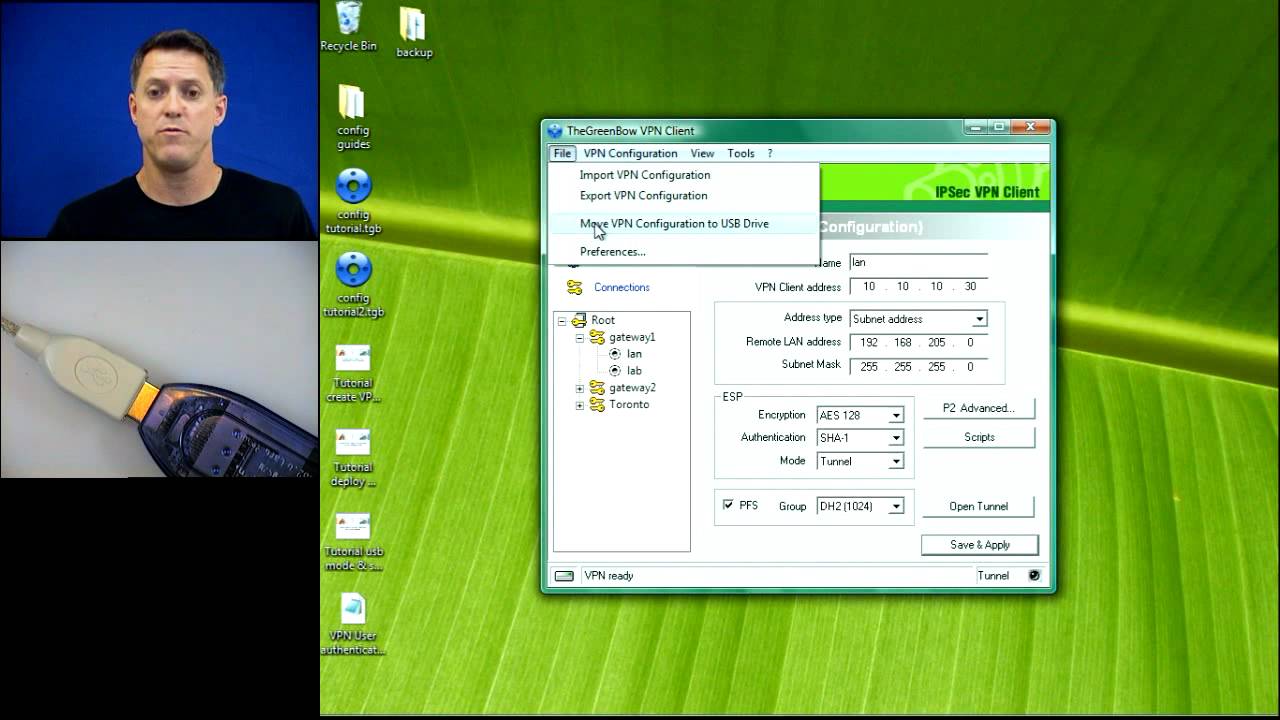Toggle the PFS checkbox

728,505
